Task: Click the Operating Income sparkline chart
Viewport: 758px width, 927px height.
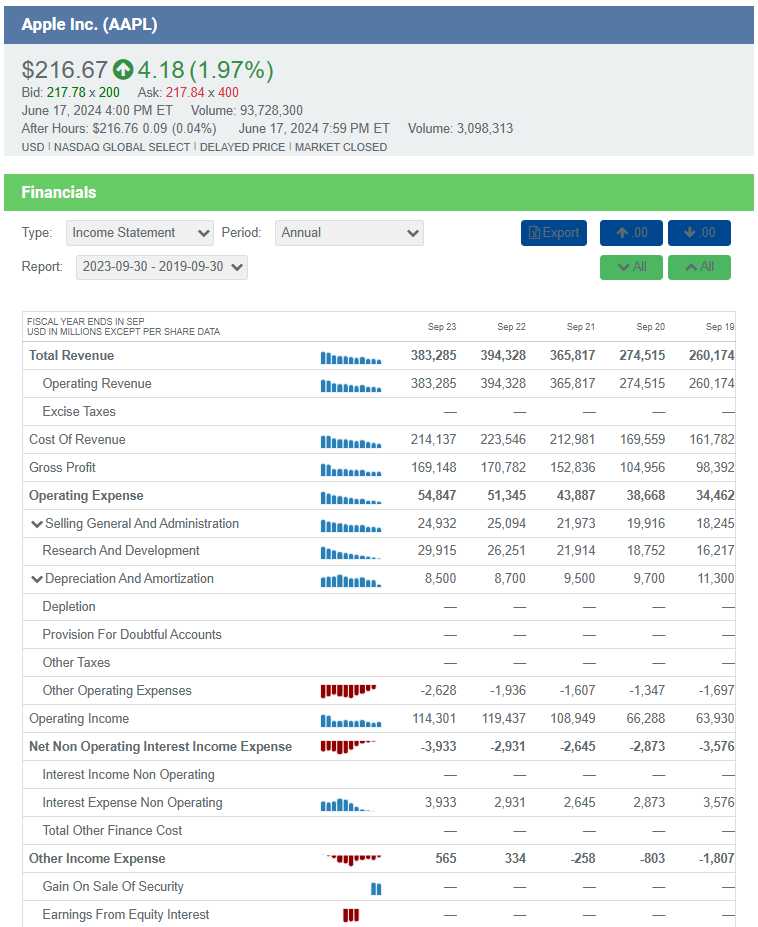Action: click(x=351, y=721)
